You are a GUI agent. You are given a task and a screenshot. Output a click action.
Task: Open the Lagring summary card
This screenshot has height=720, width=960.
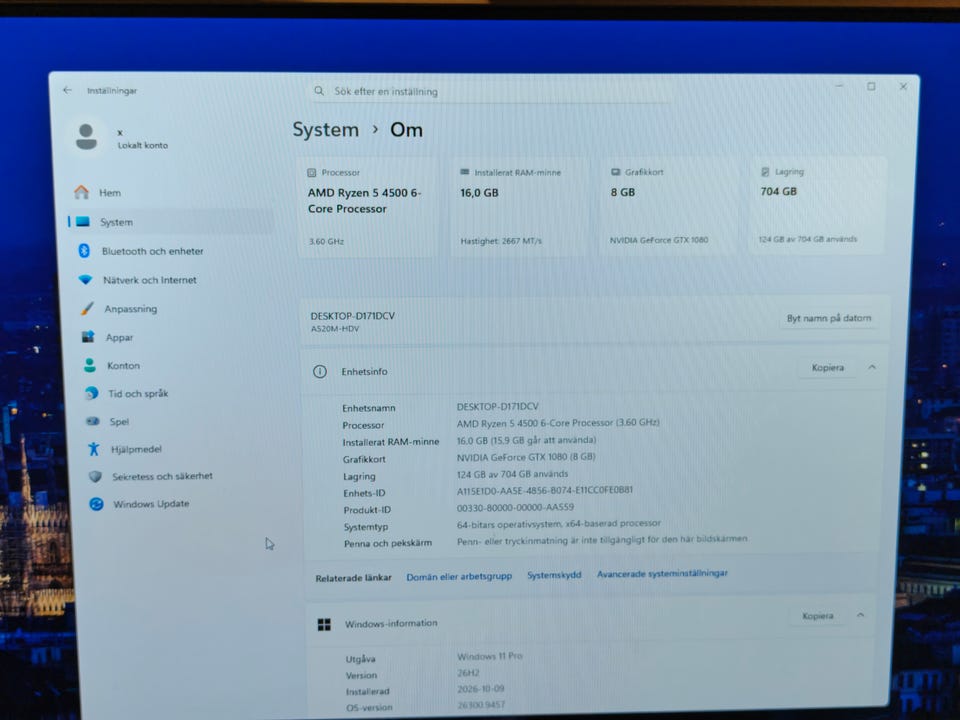(x=817, y=204)
